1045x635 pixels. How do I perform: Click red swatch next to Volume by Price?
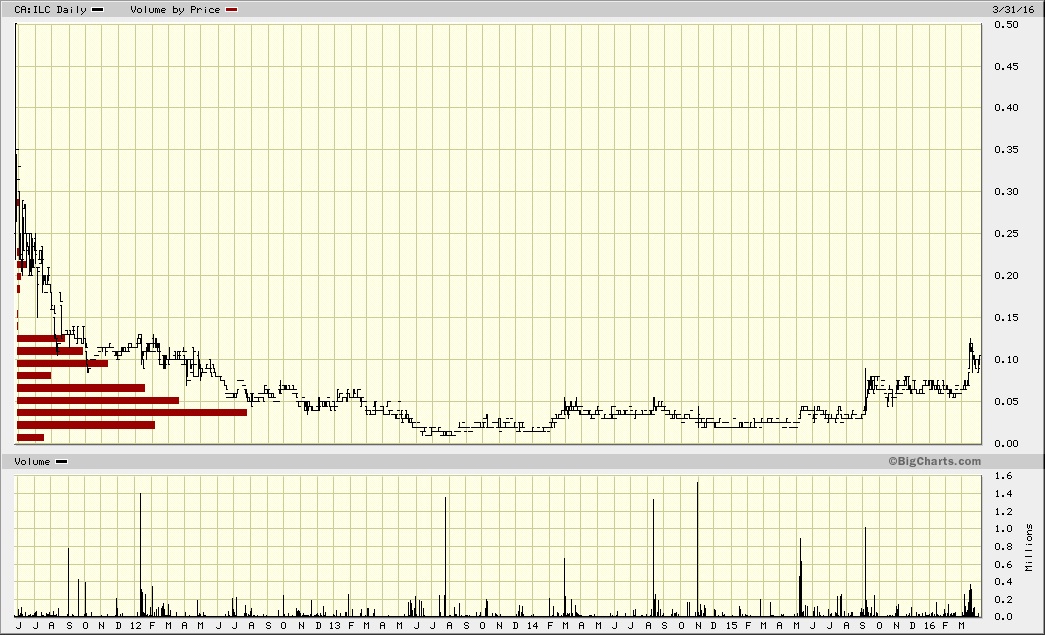[x=232, y=9]
